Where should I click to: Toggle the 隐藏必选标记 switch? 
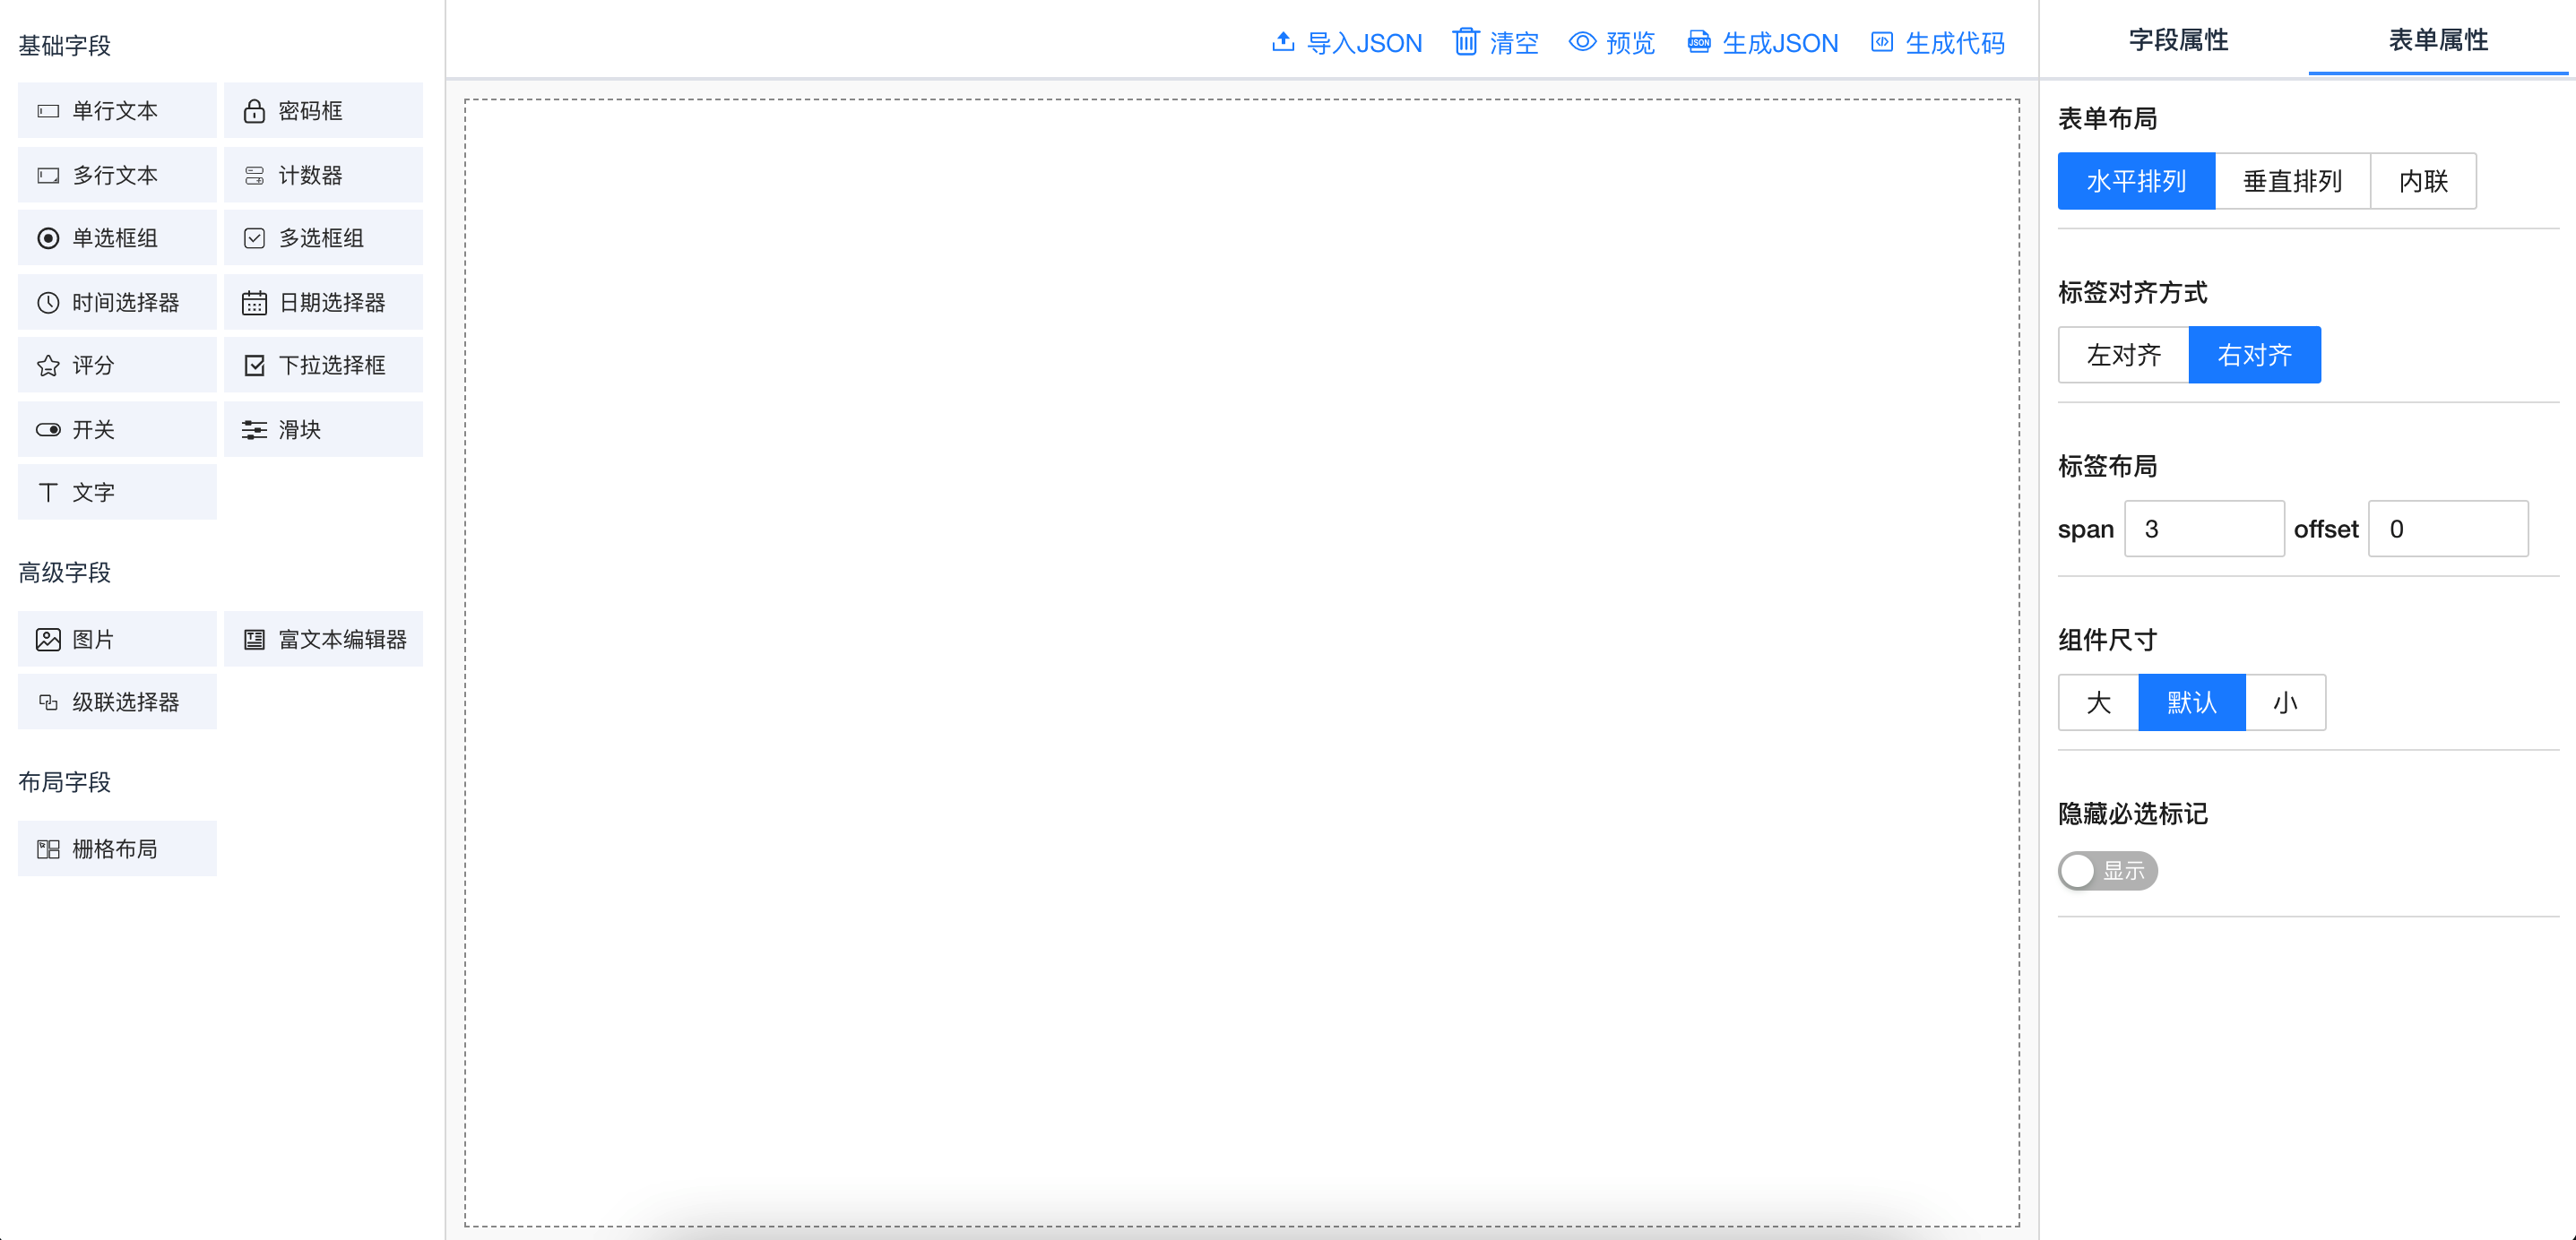2106,871
